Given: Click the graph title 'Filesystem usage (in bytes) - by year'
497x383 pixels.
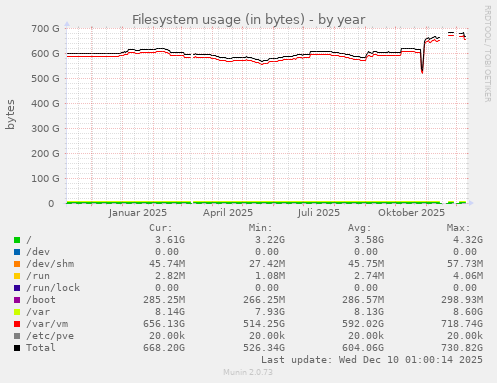Looking at the screenshot, I should click(x=249, y=20).
